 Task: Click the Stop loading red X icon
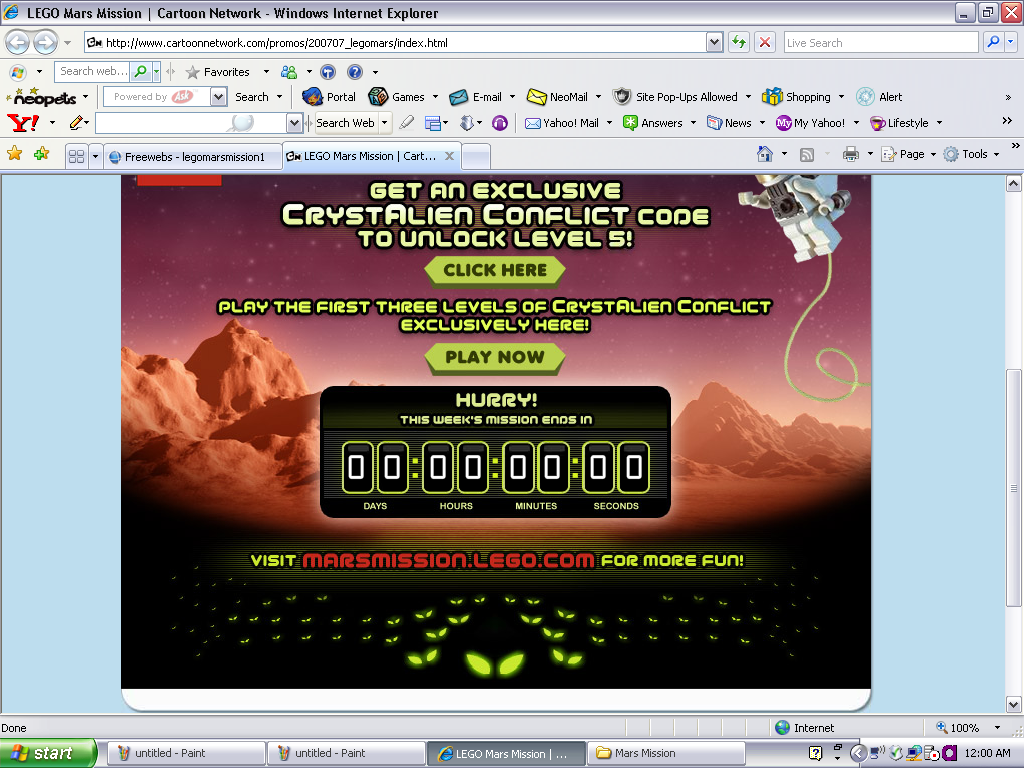pyautogui.click(x=765, y=42)
